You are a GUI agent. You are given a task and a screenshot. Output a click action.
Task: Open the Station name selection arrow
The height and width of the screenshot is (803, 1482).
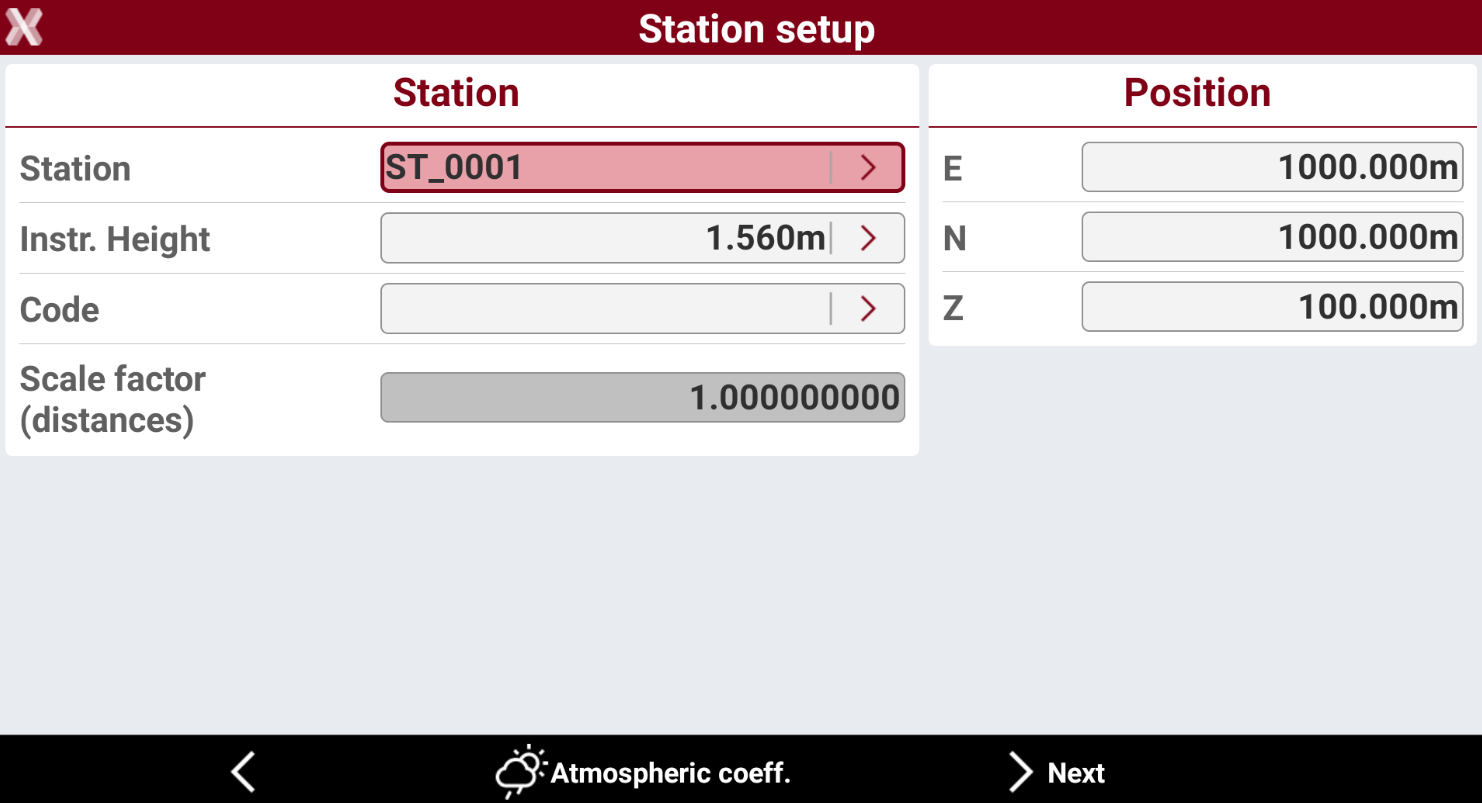pyautogui.click(x=868, y=168)
